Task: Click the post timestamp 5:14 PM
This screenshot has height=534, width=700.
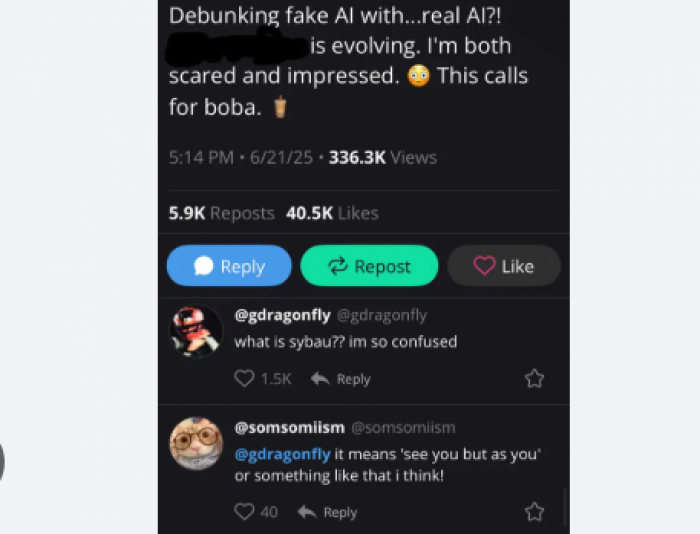Action: [x=201, y=157]
